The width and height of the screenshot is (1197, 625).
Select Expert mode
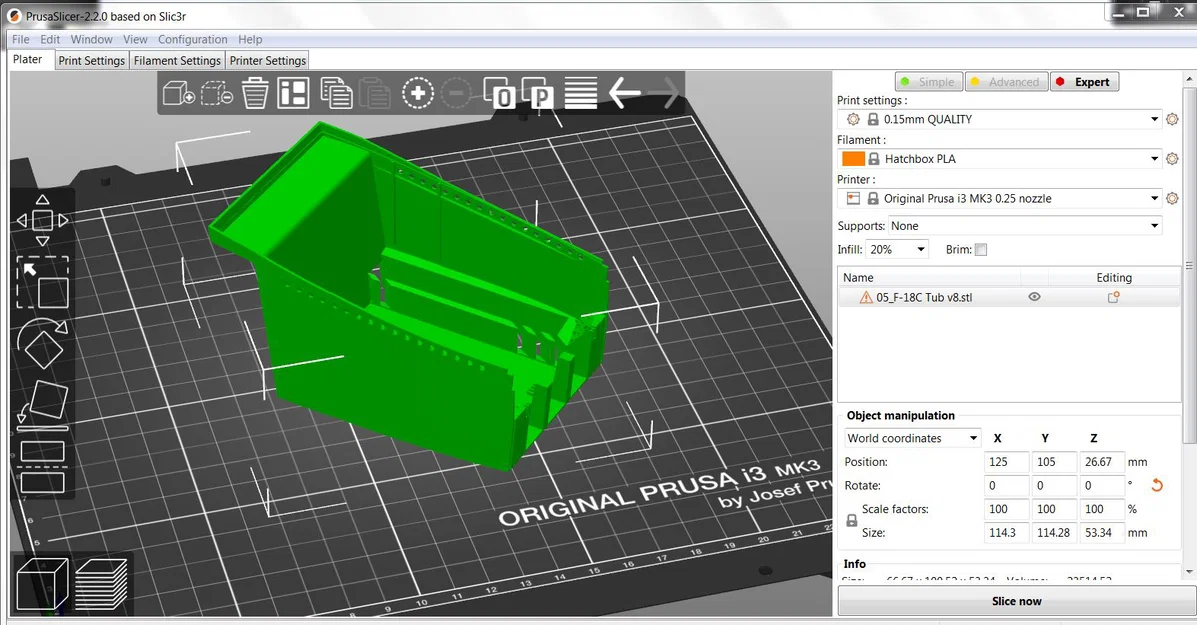tap(1084, 82)
